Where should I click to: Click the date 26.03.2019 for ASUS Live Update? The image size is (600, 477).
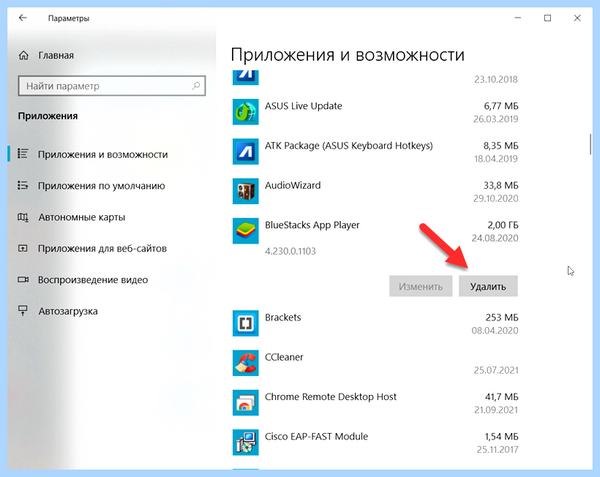point(496,119)
